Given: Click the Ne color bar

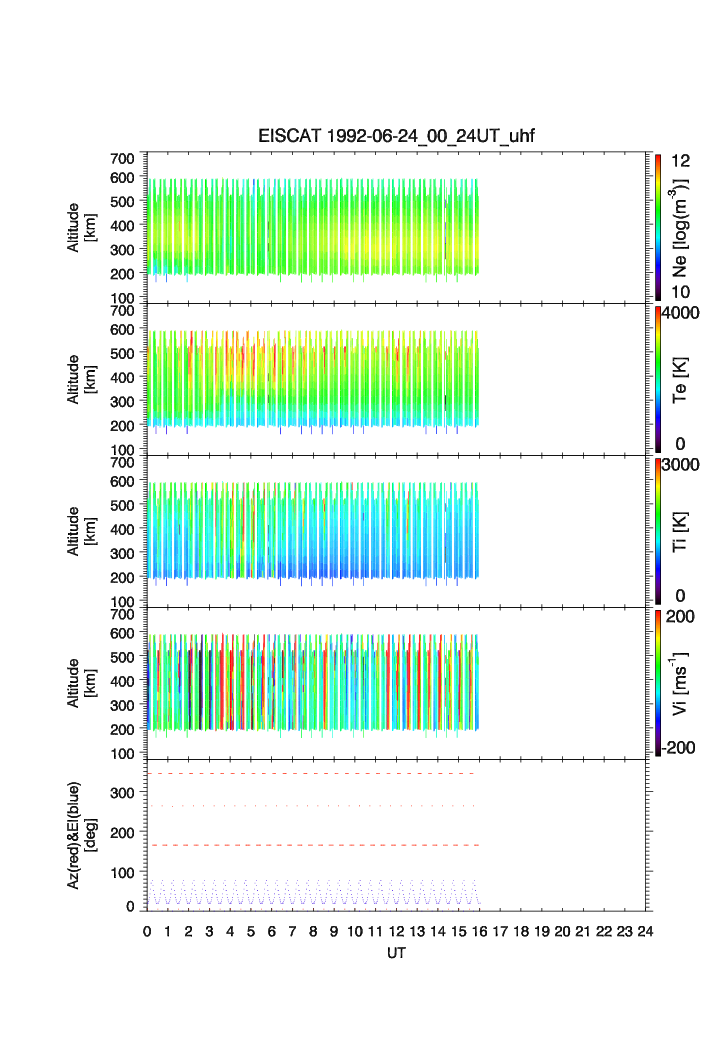Looking at the screenshot, I should coord(658,227).
